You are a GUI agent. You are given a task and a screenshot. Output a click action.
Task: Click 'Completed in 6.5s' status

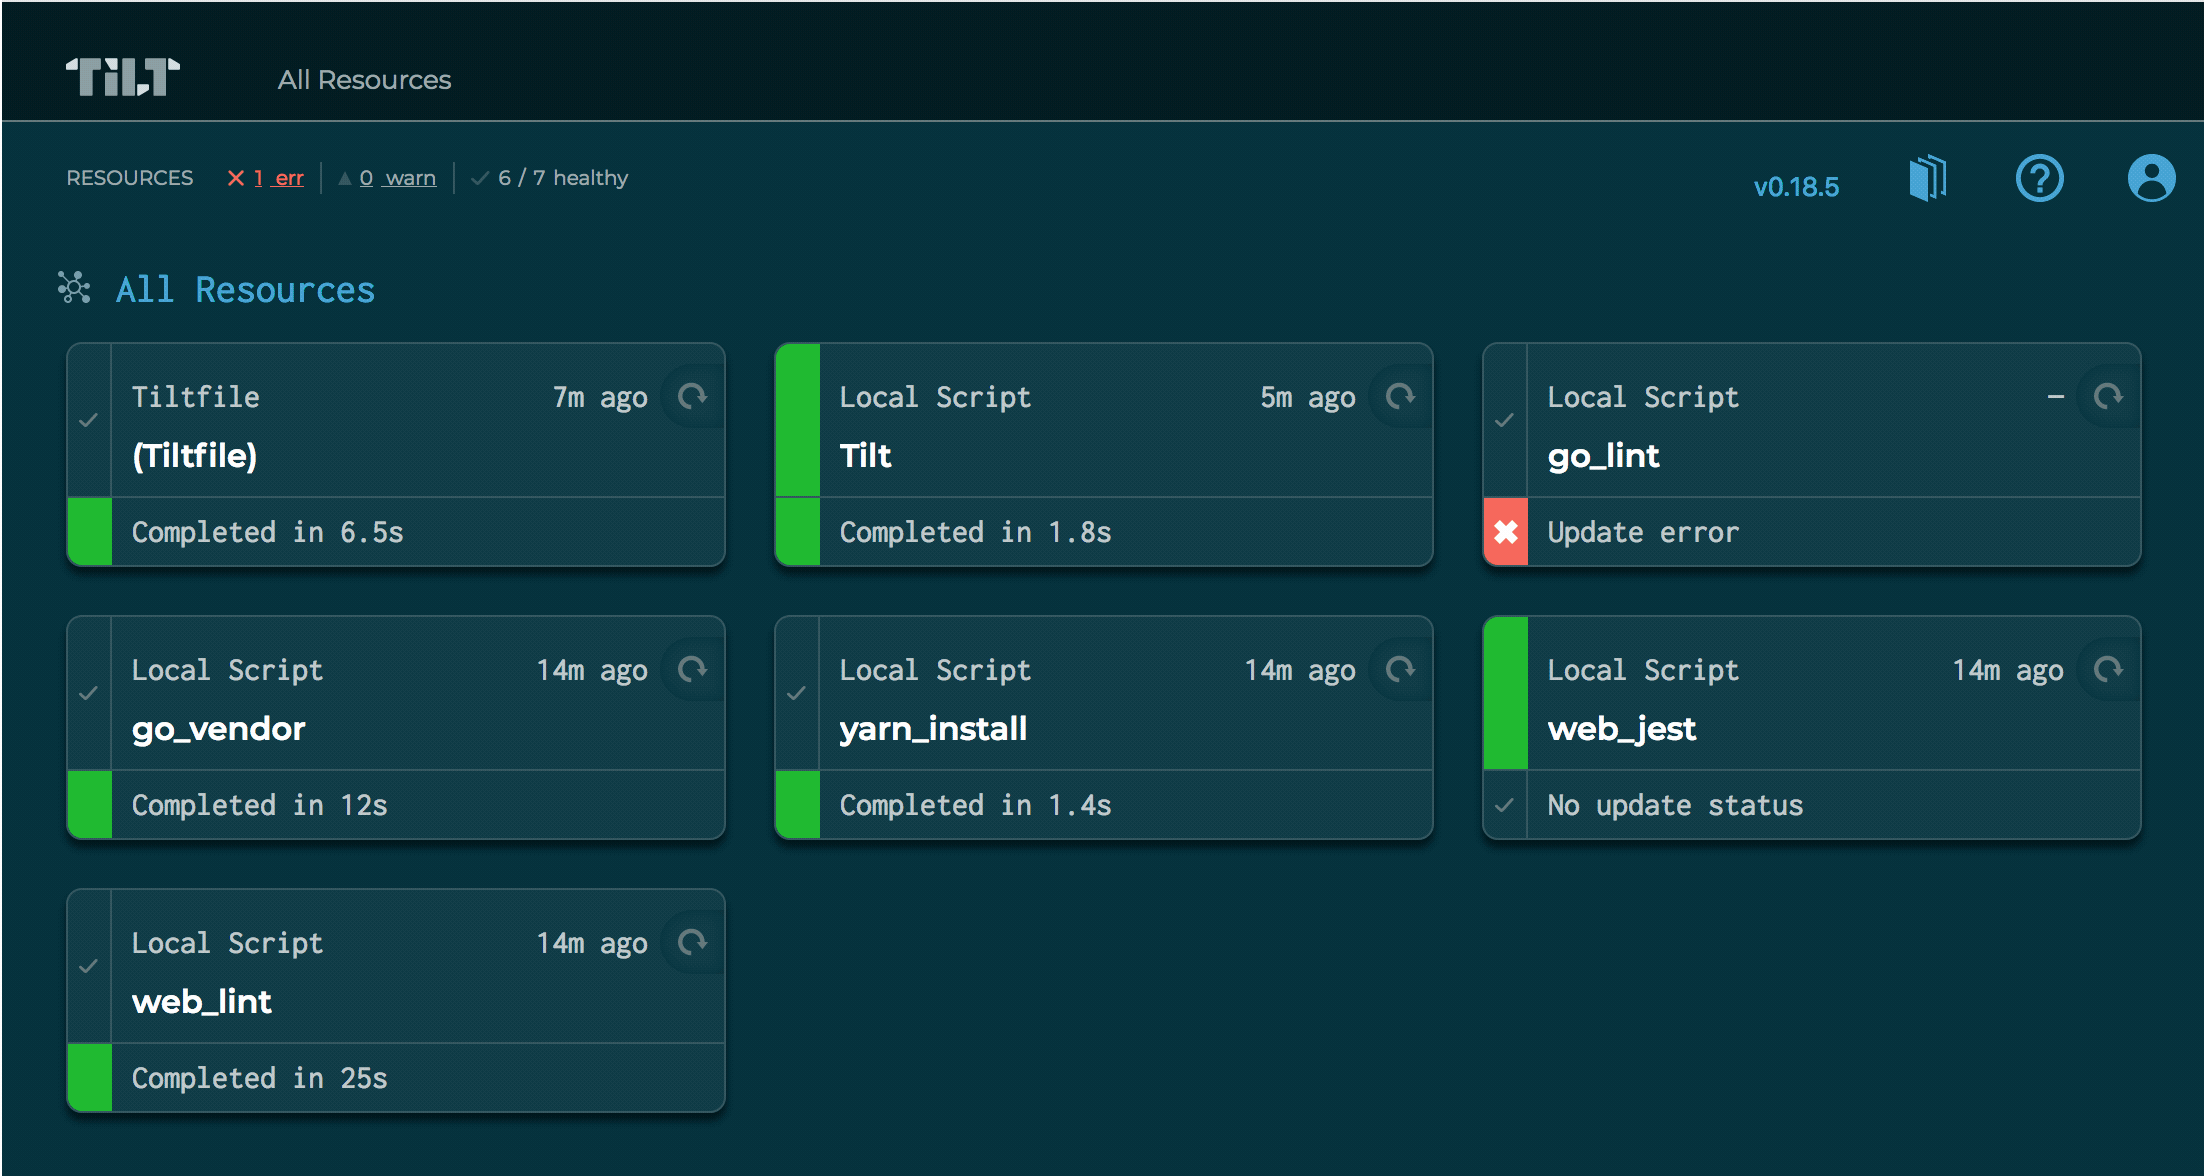click(268, 532)
